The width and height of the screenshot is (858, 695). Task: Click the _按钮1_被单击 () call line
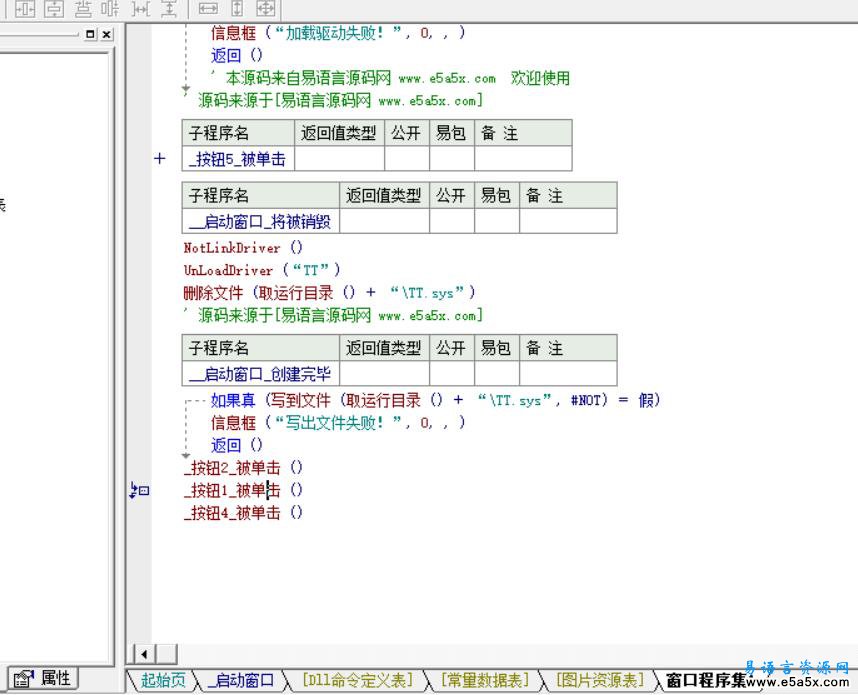coord(243,490)
